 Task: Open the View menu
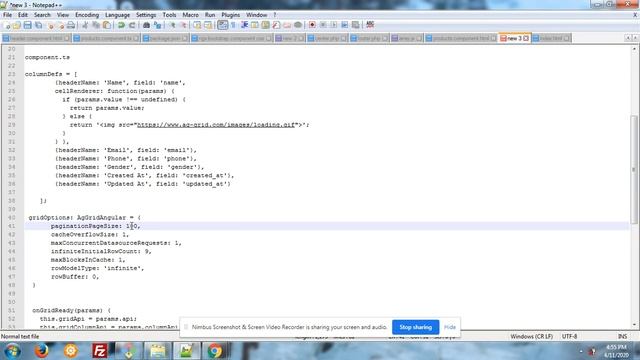click(x=63, y=15)
